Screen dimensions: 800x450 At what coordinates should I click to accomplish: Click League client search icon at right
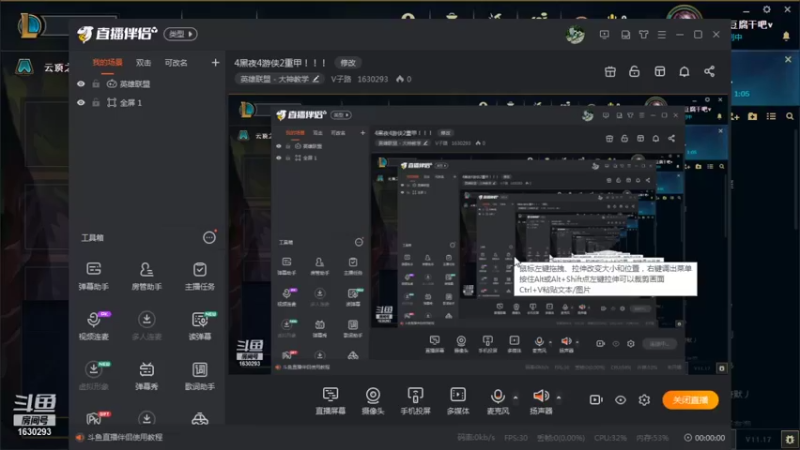point(790,116)
